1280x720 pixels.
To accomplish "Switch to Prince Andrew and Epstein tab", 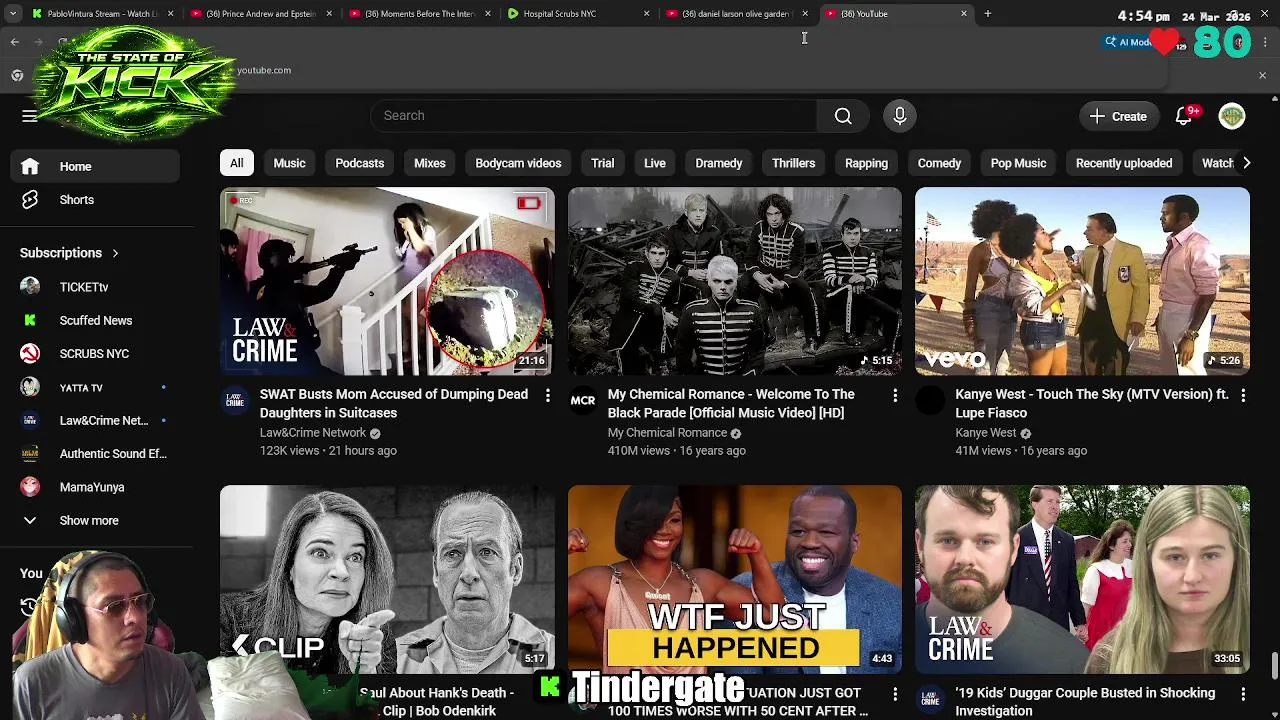I will point(260,14).
